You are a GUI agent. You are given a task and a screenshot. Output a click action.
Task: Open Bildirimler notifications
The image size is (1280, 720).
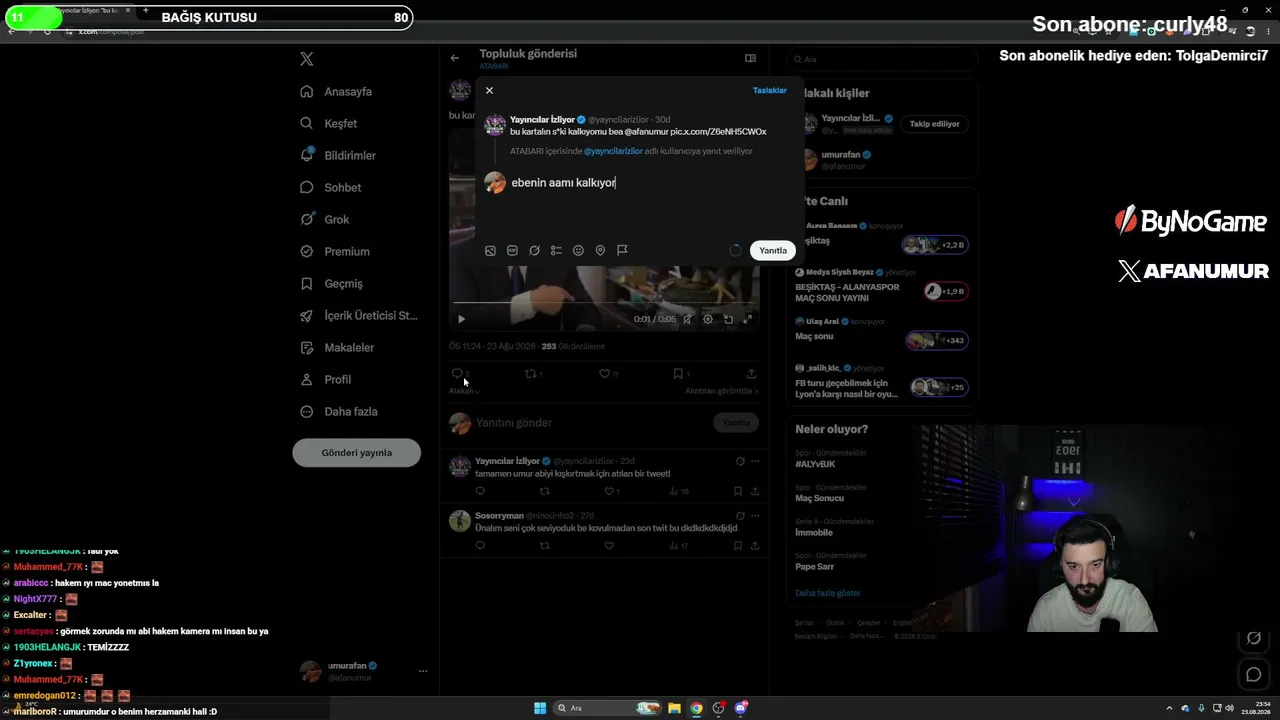pyautogui.click(x=339, y=156)
